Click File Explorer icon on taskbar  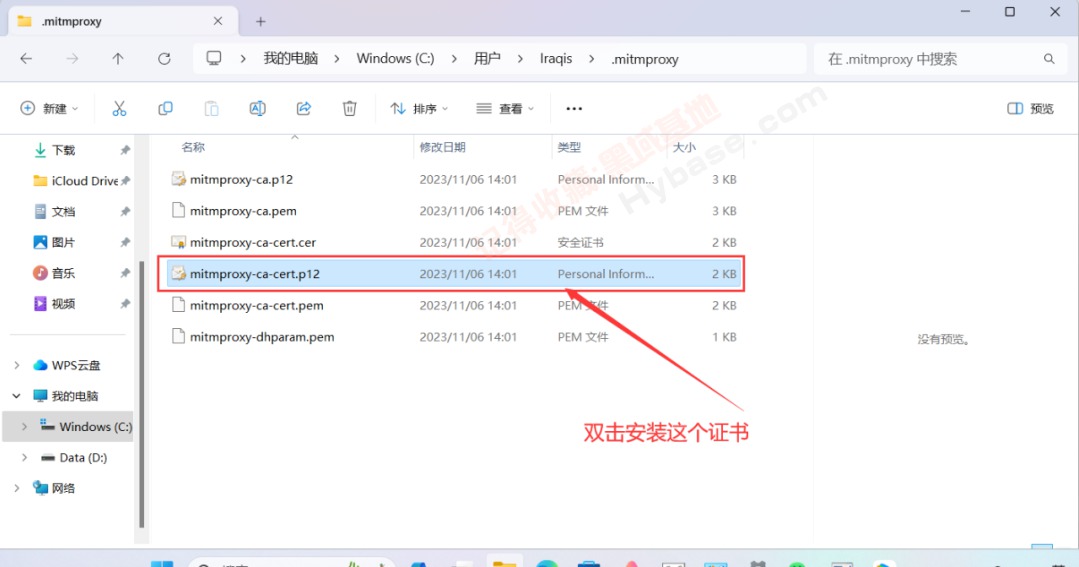(x=504, y=562)
